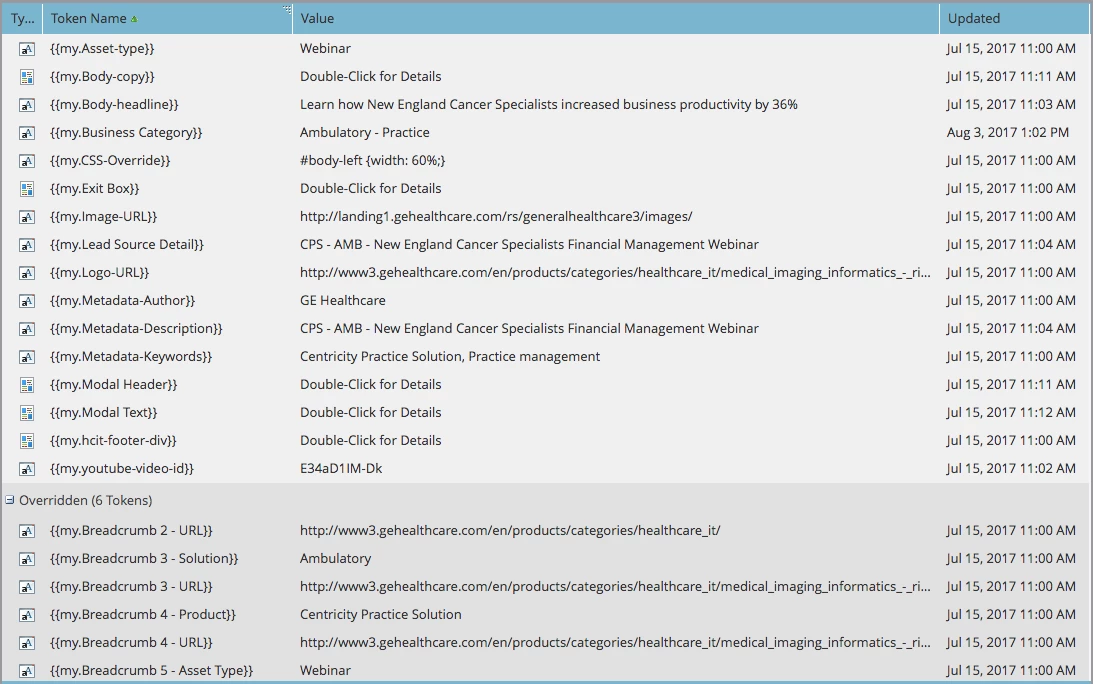Image resolution: width=1093 pixels, height=684 pixels.
Task: Select the {{my.Body-headline}} token name
Action: click(114, 105)
